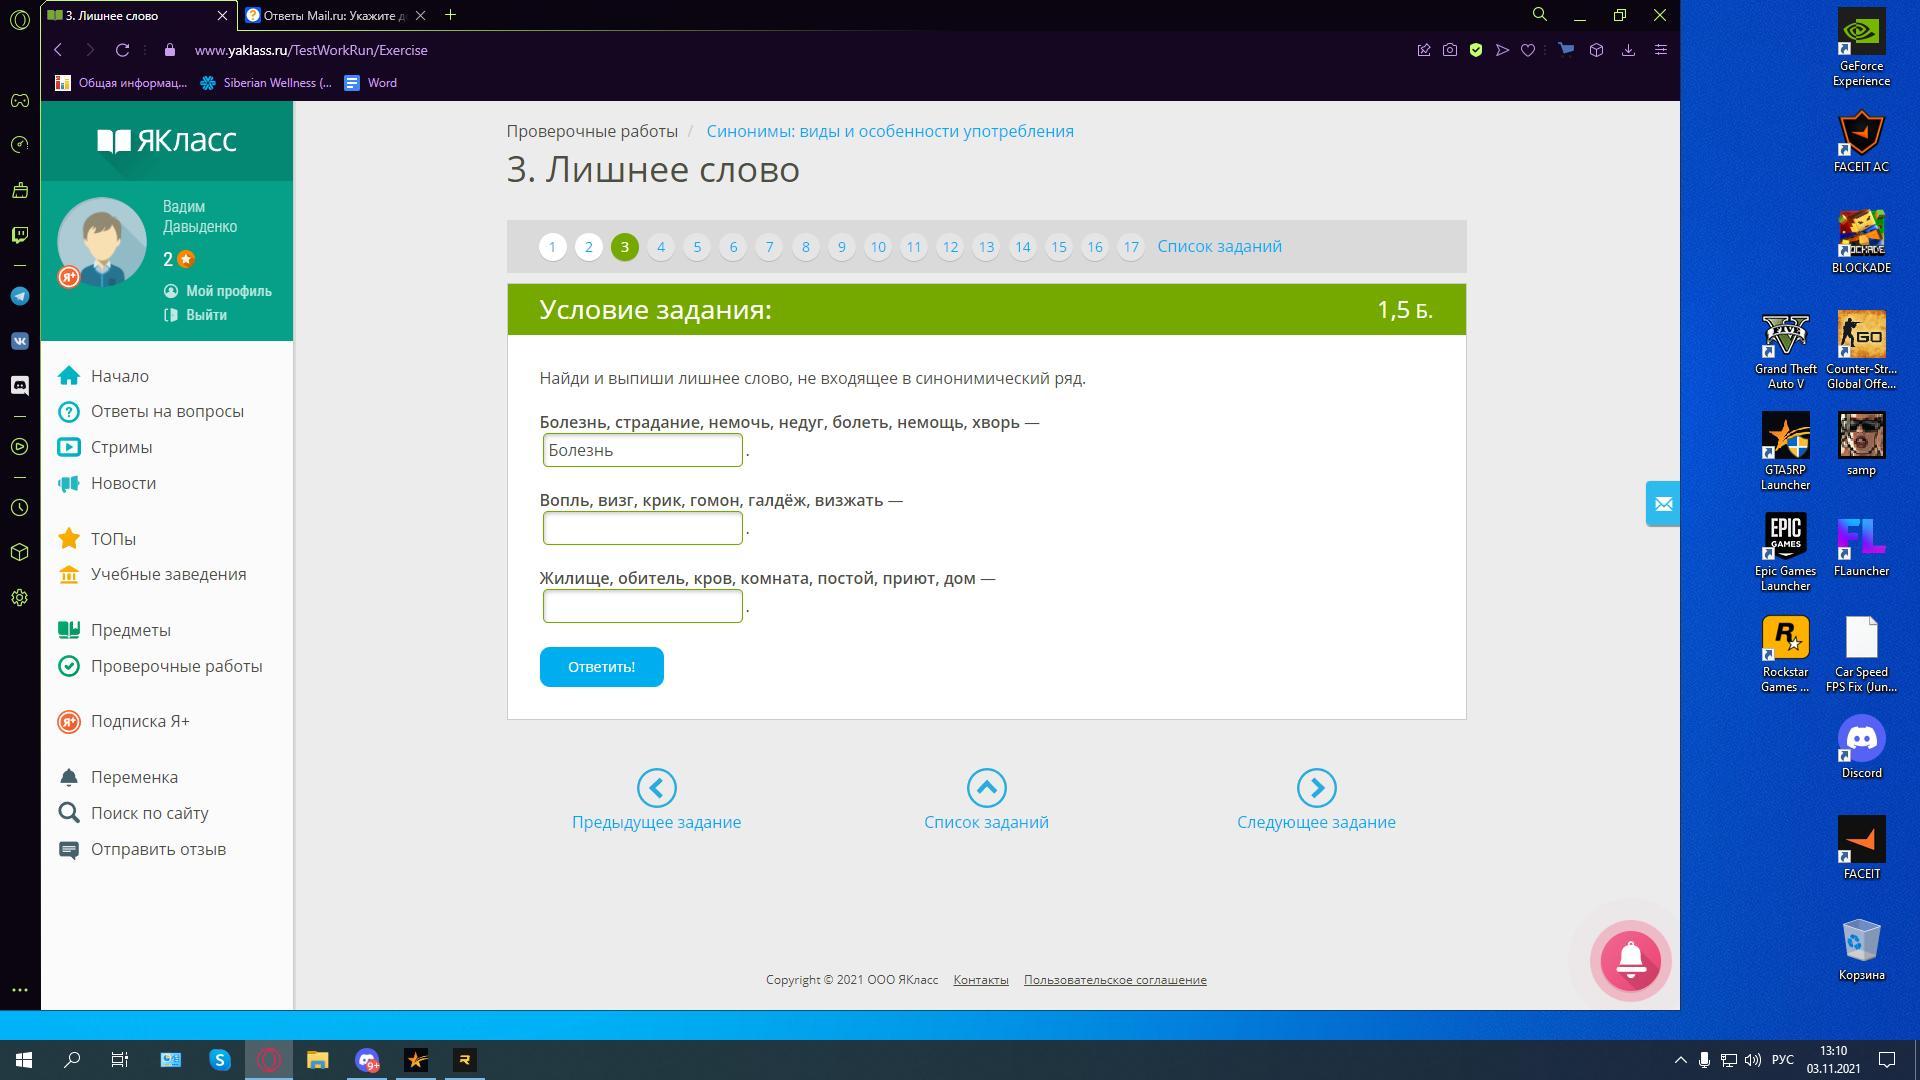Open VK from the Opera sidebar

20,341
